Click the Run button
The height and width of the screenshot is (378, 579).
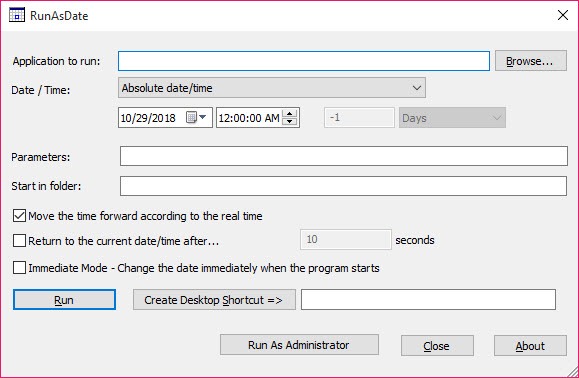click(x=64, y=300)
